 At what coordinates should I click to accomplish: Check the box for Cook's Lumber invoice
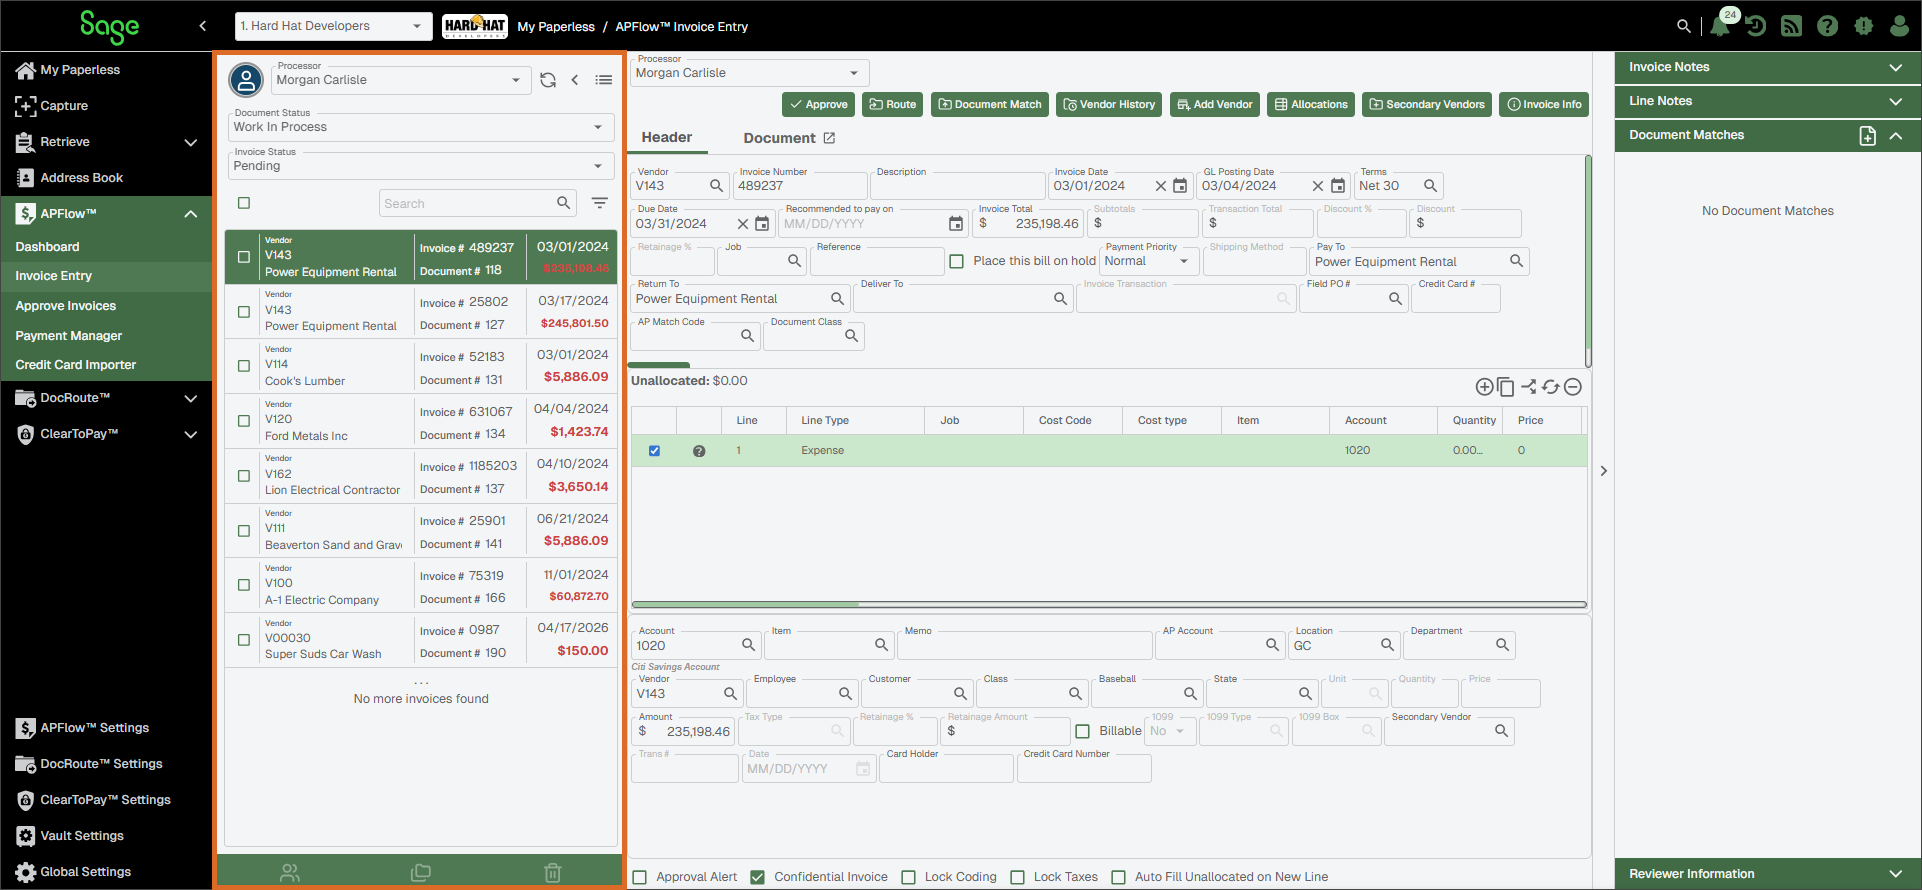pos(244,366)
